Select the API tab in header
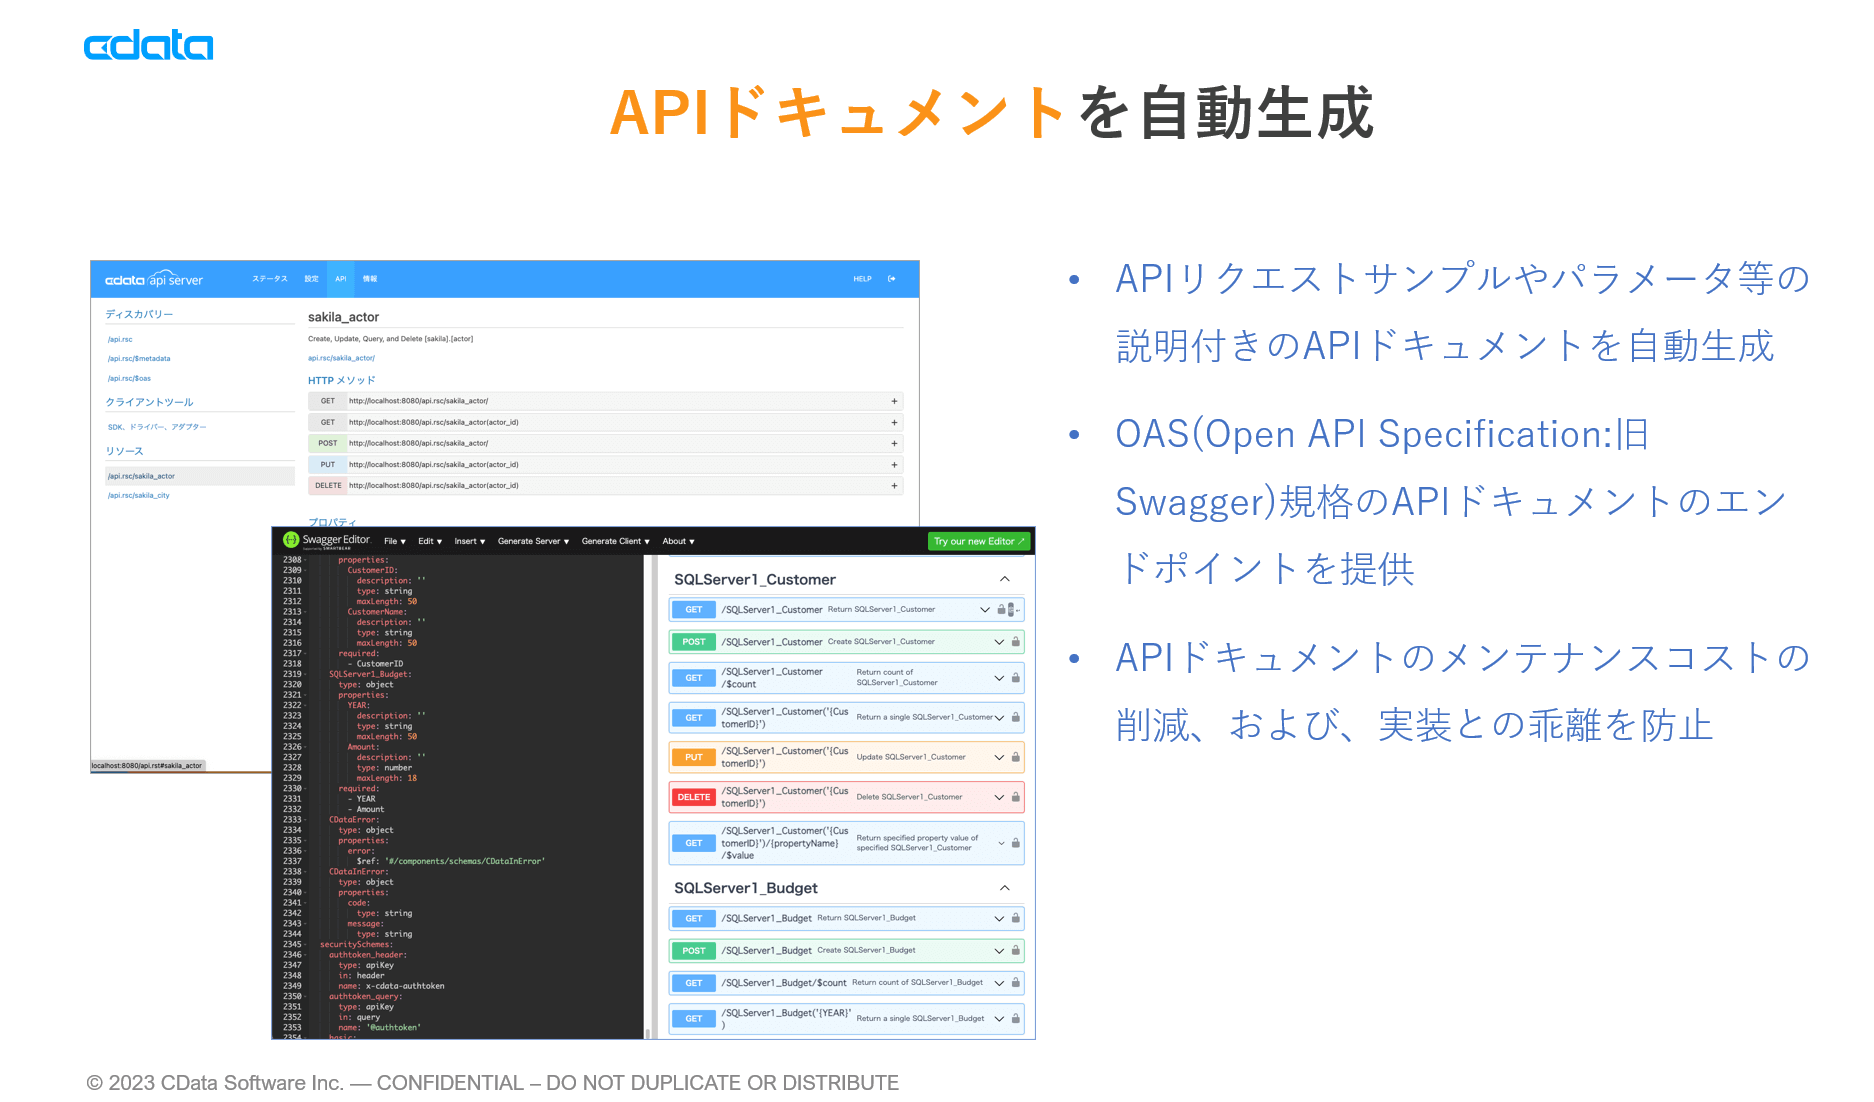The image size is (1874, 1102). 341,279
